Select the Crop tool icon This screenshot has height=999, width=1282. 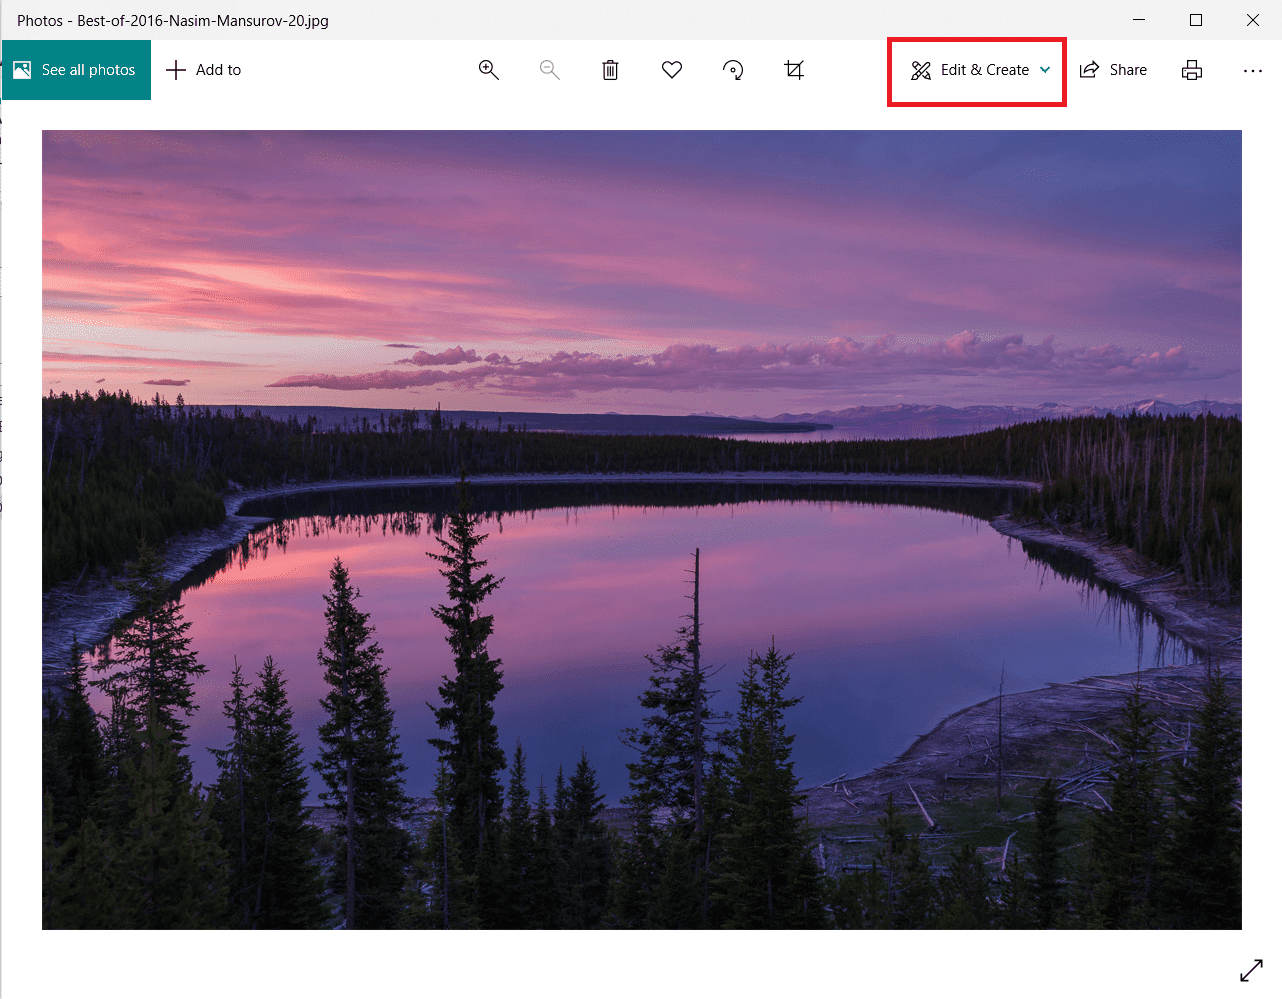click(x=794, y=70)
